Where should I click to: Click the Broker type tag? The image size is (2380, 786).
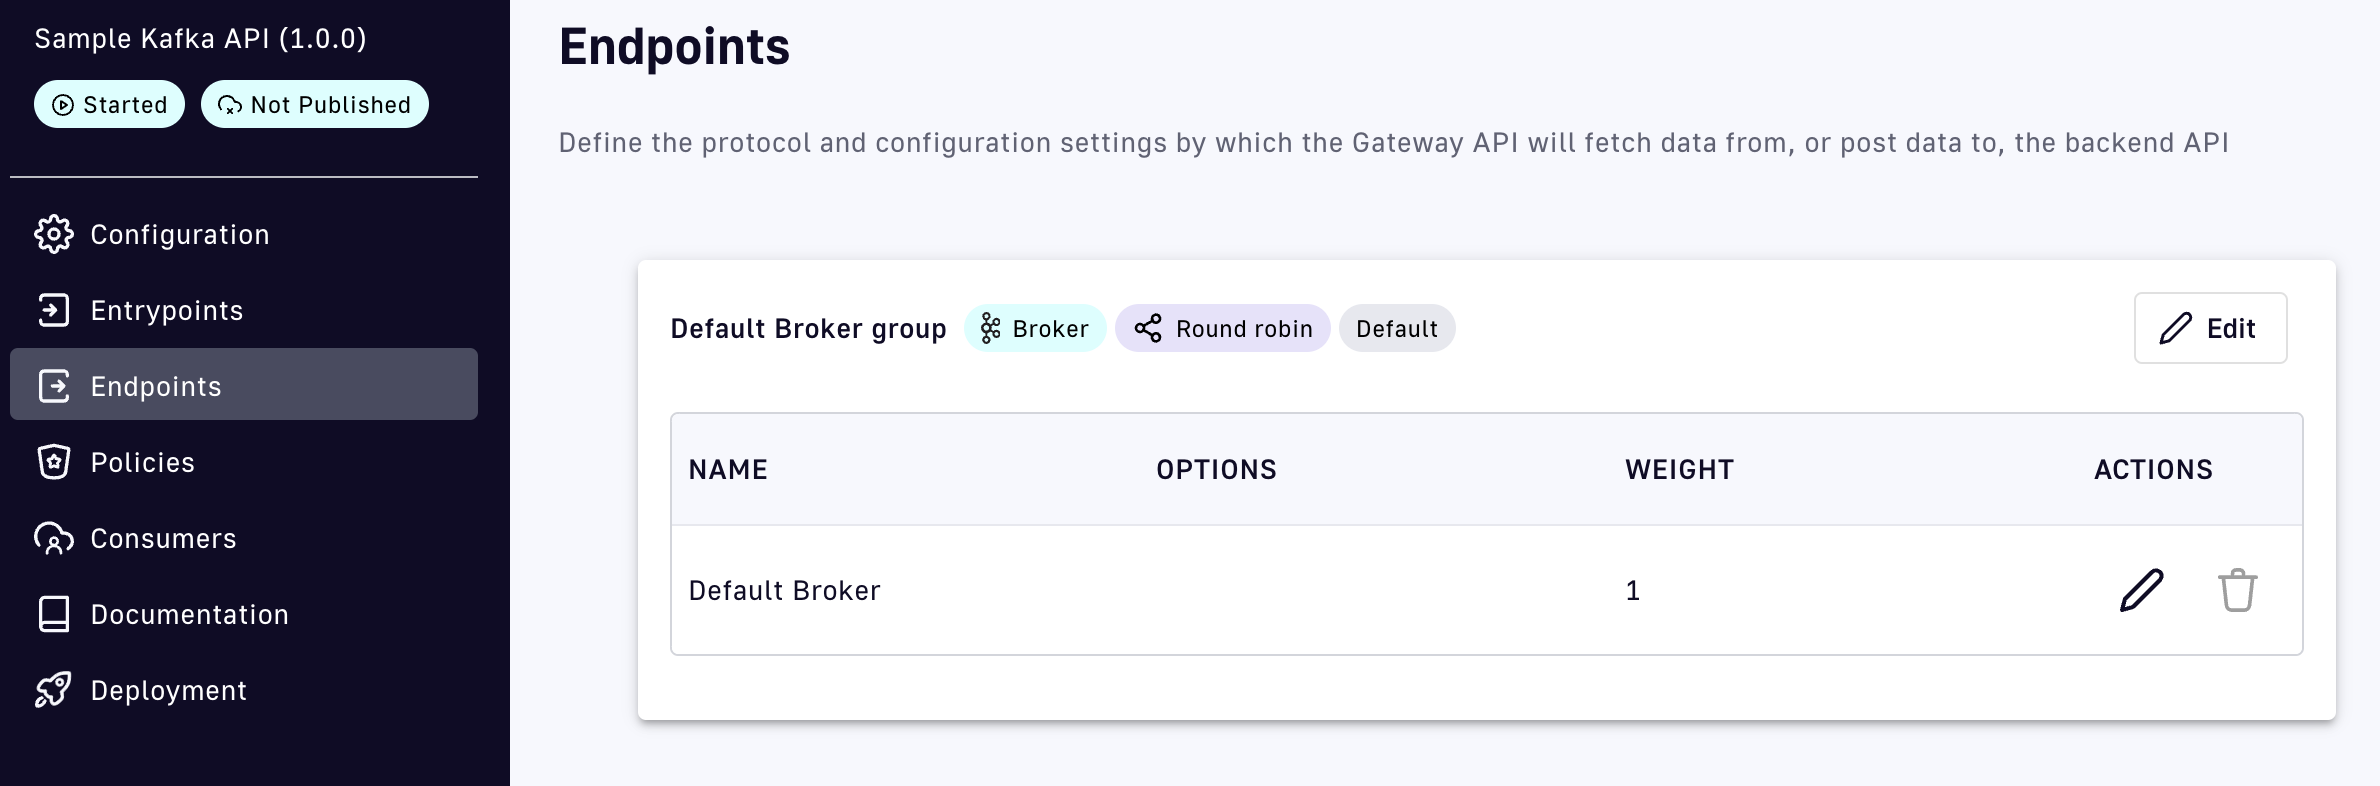[x=1035, y=328]
